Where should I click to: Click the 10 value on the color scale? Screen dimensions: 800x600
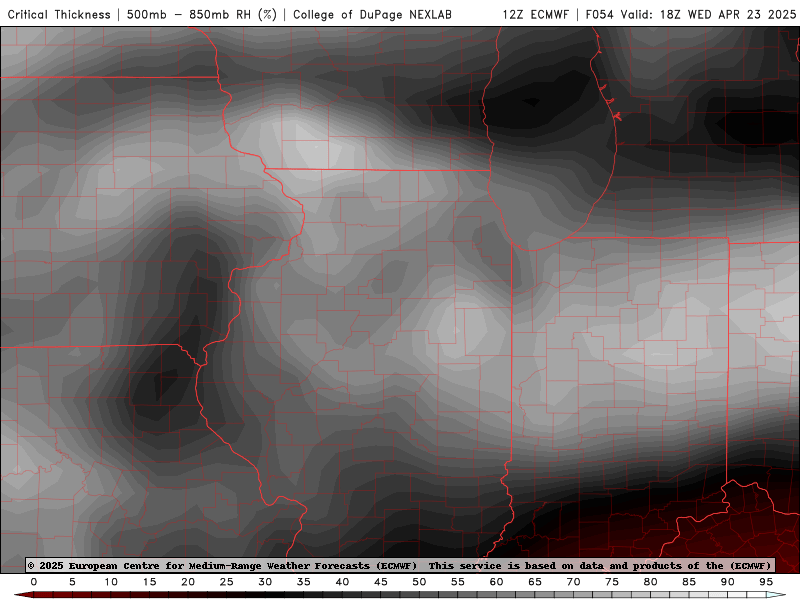[111, 582]
